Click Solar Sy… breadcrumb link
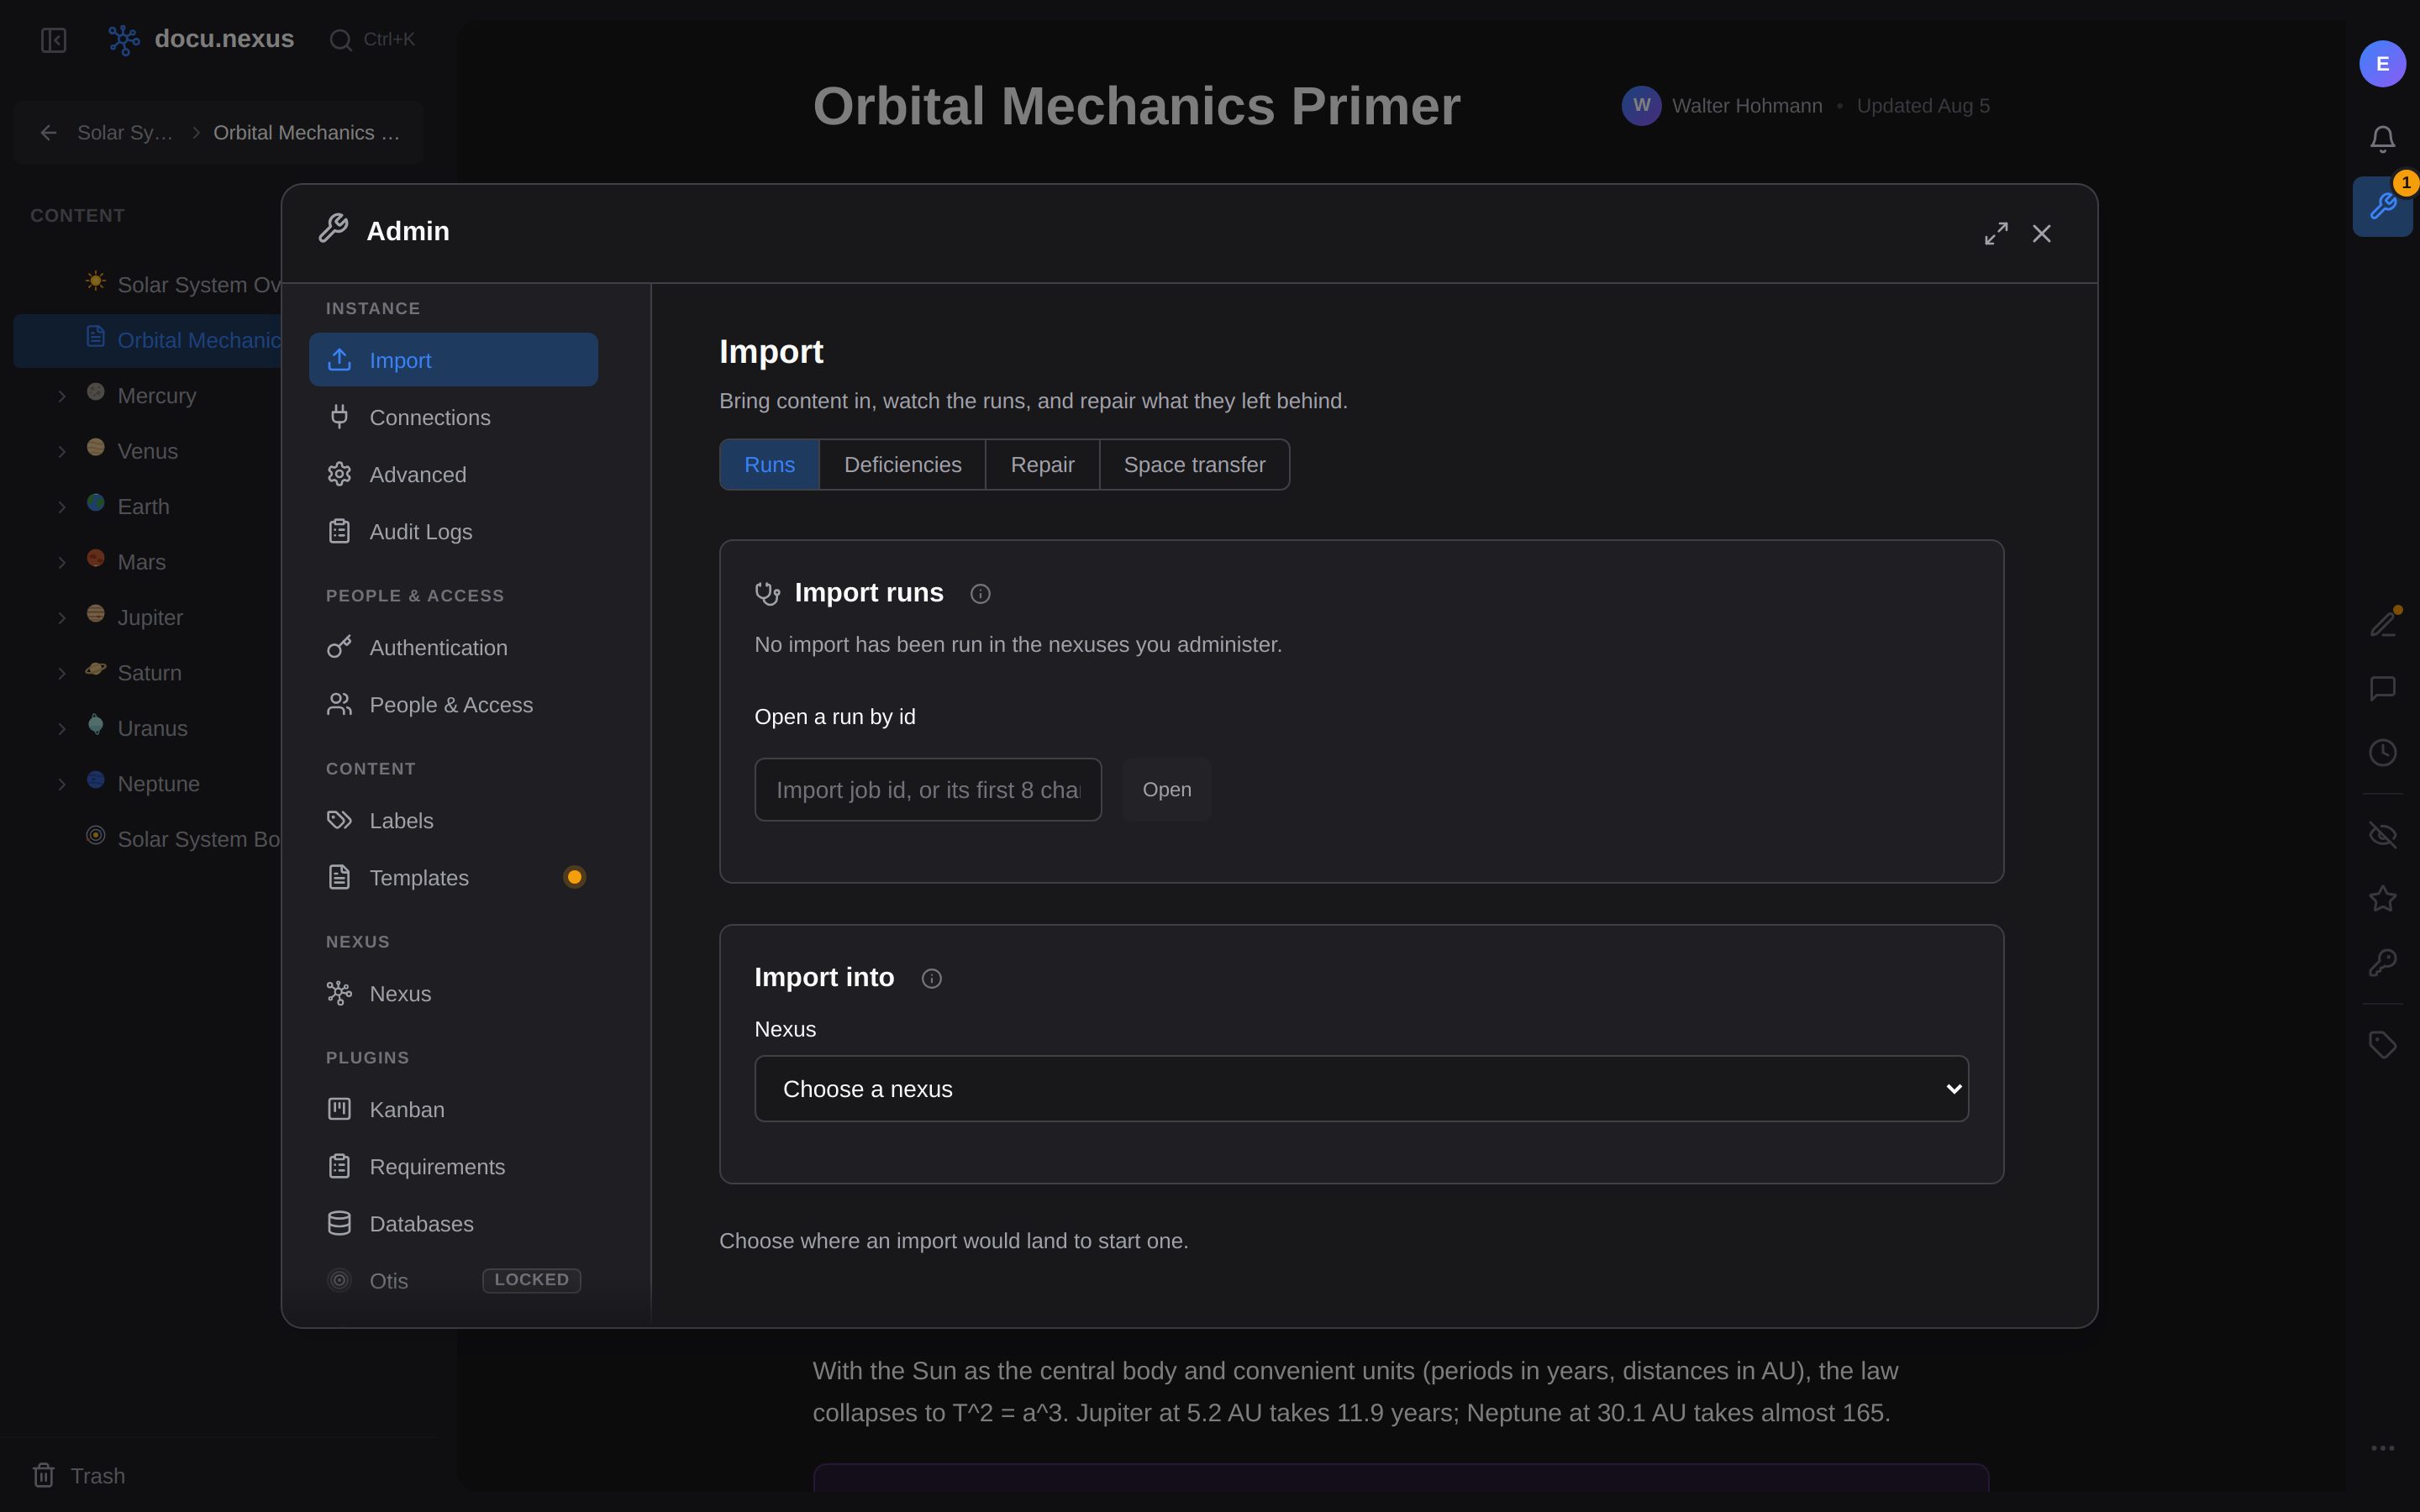 tap(125, 133)
